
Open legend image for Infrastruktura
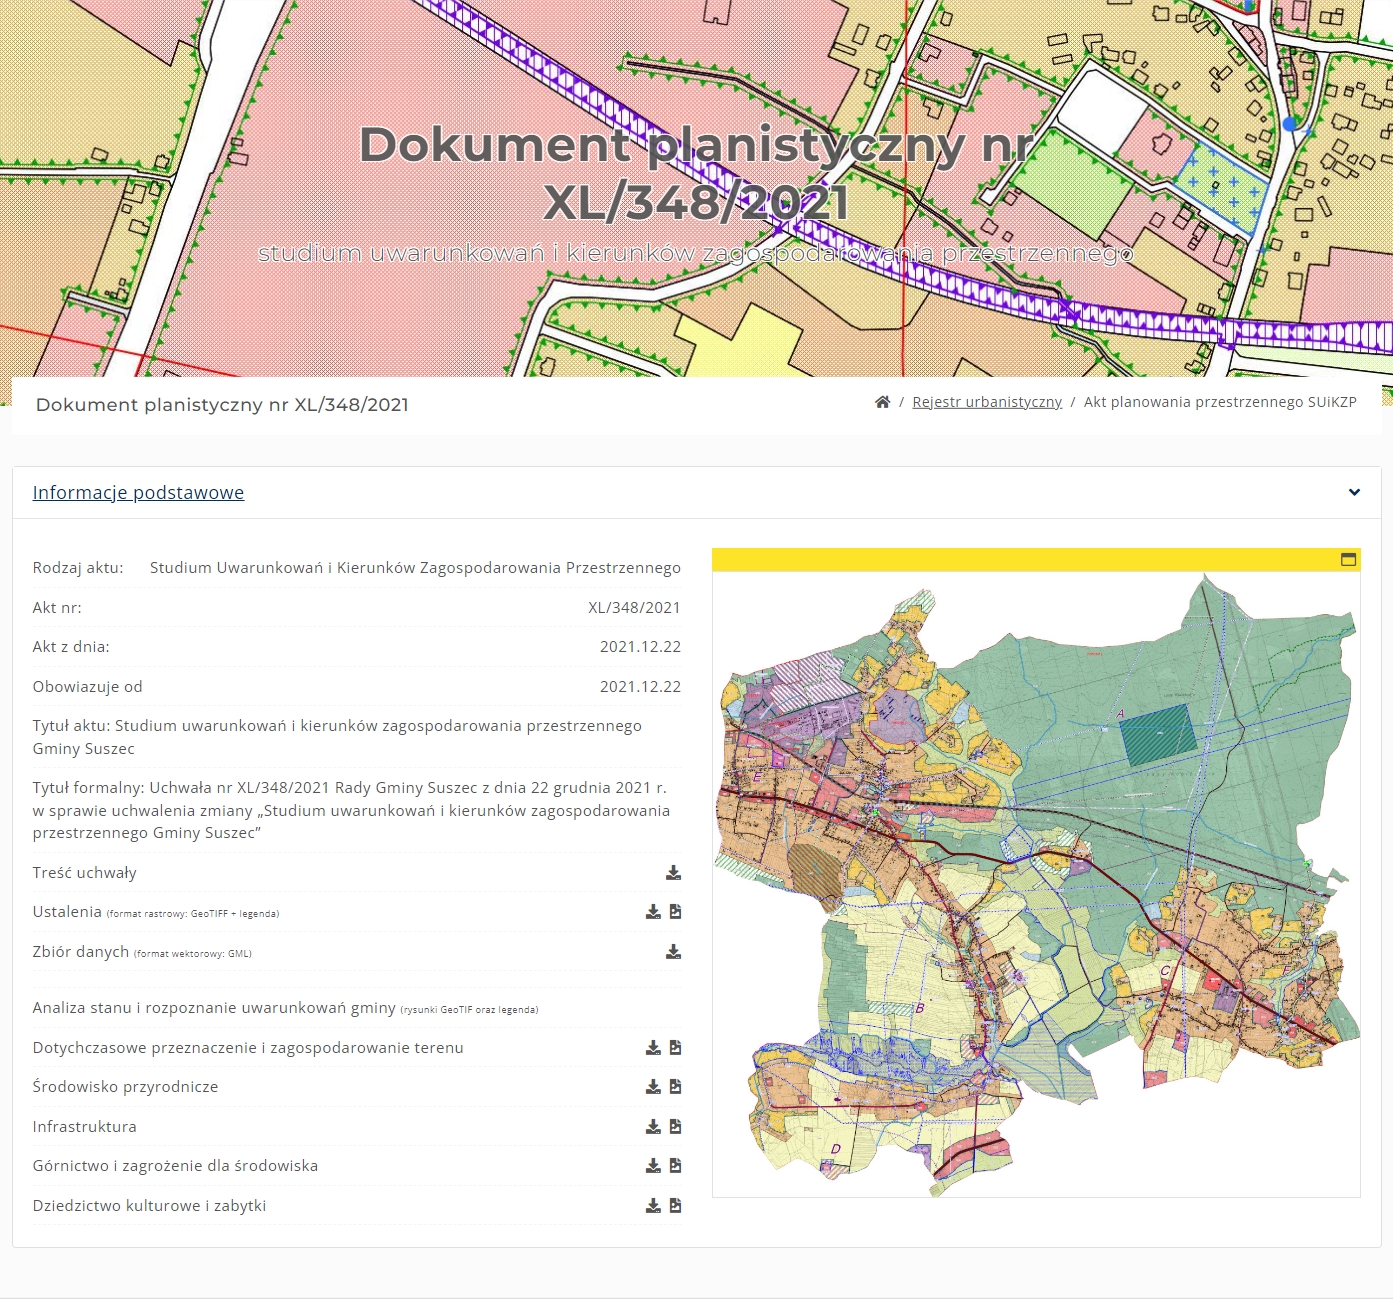click(676, 1127)
